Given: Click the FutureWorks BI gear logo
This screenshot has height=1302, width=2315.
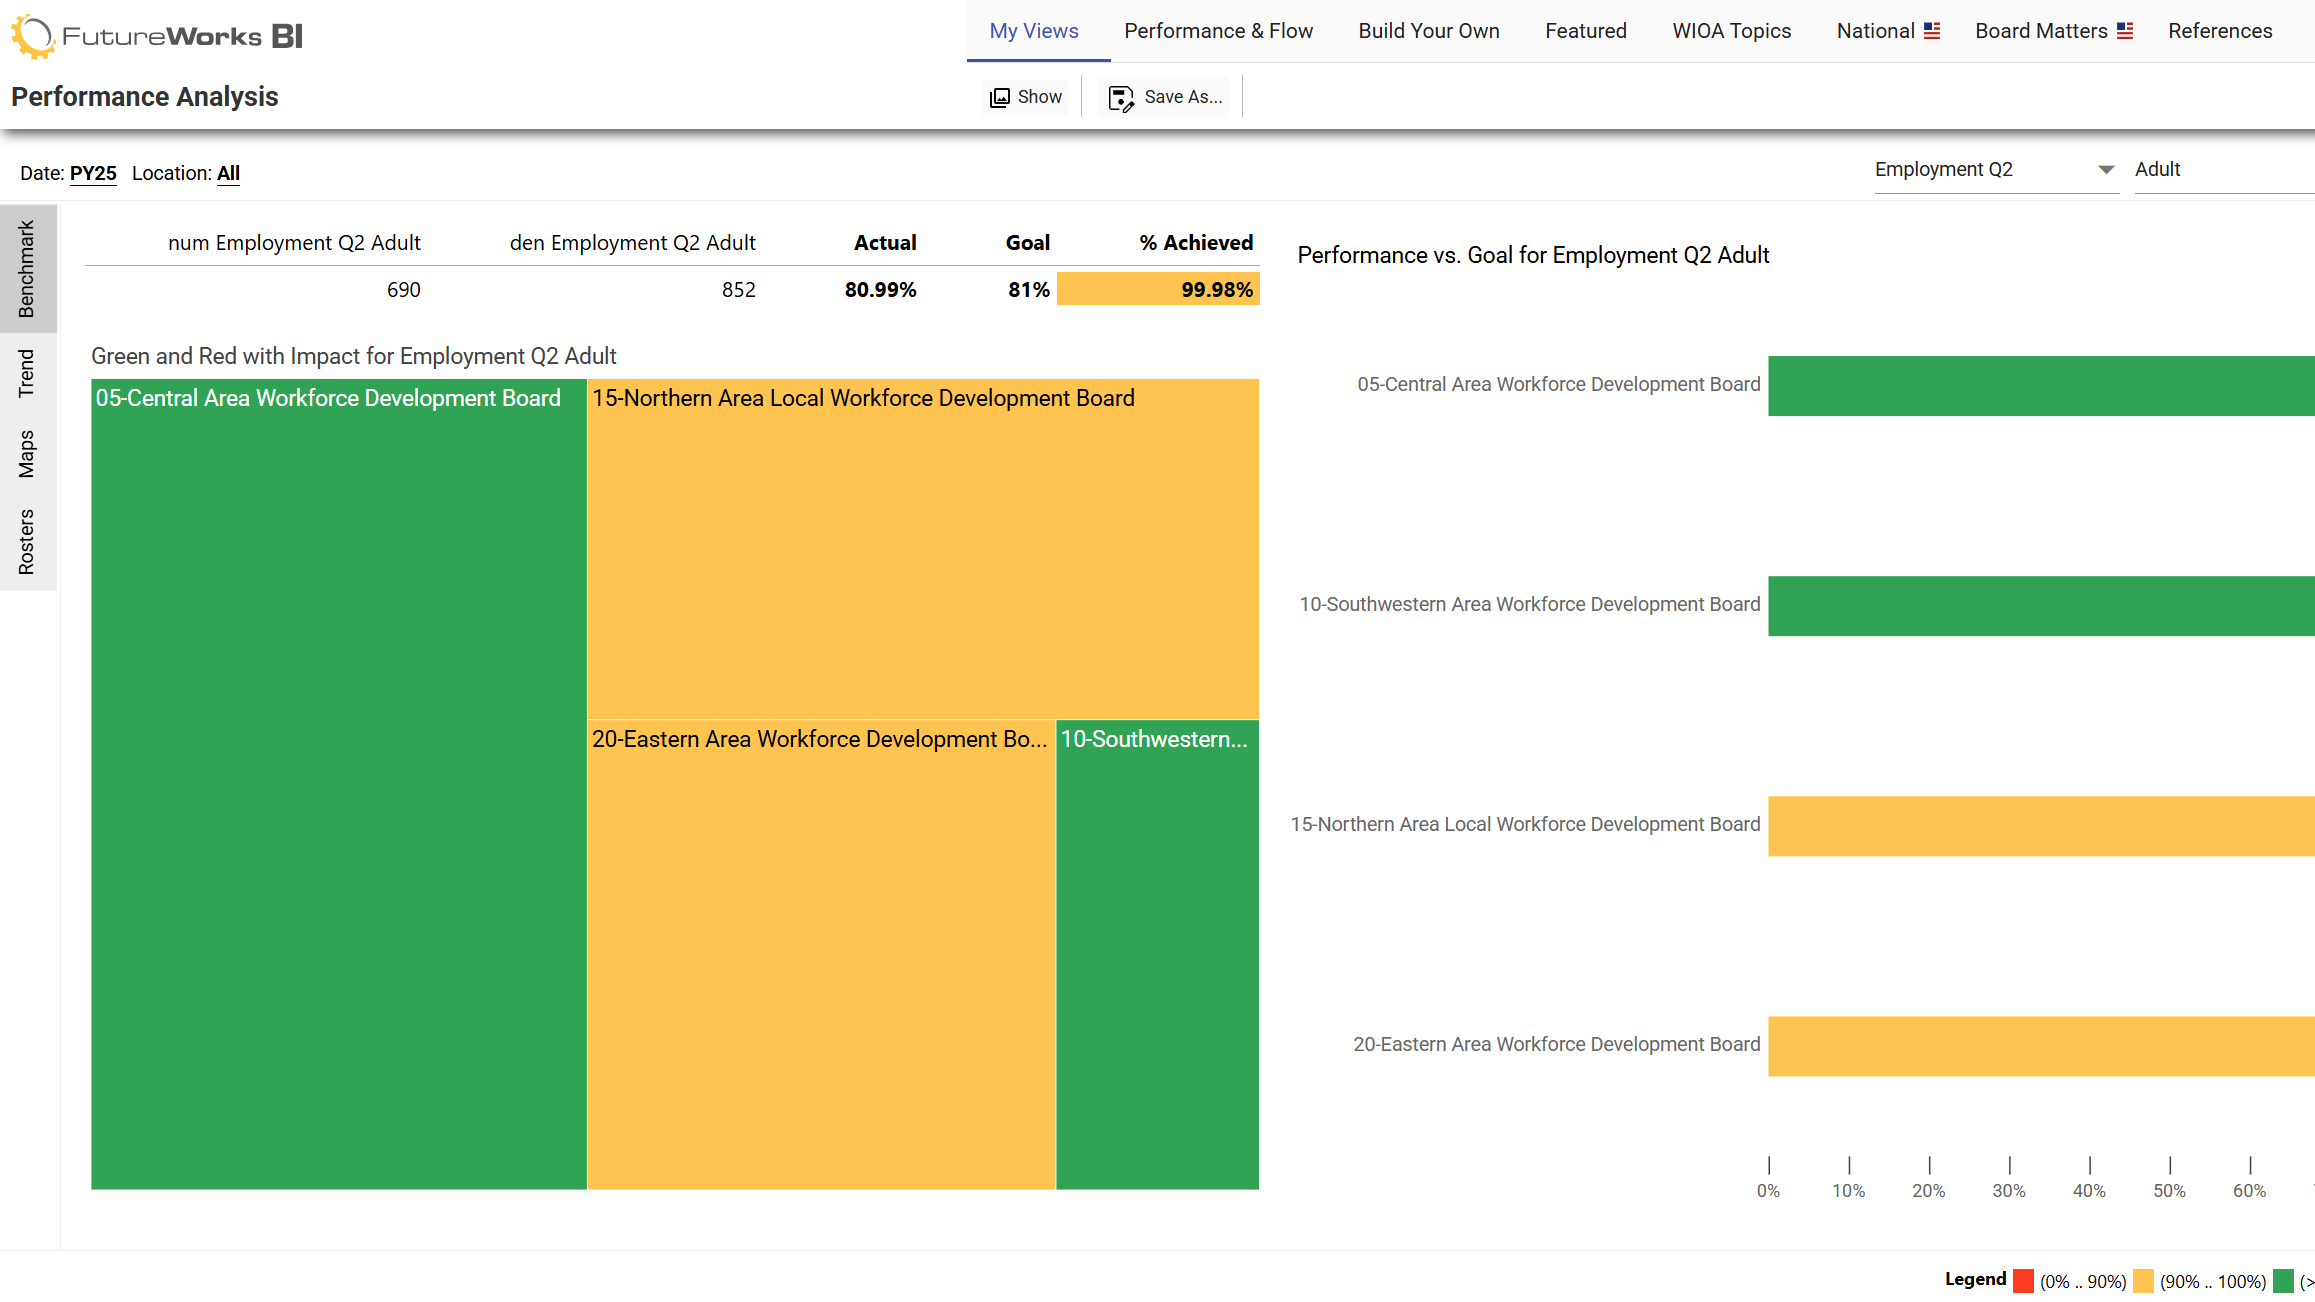Looking at the screenshot, I should [33, 37].
